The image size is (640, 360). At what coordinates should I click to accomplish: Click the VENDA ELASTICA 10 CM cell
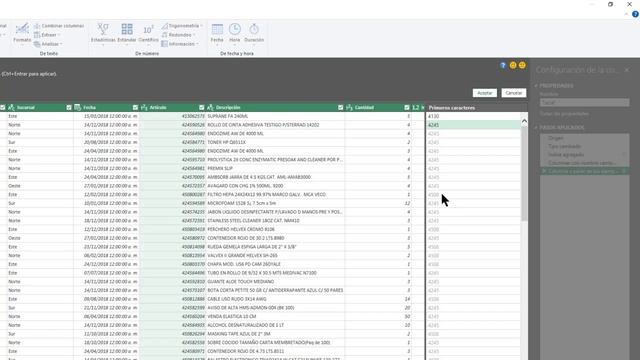pos(275,316)
